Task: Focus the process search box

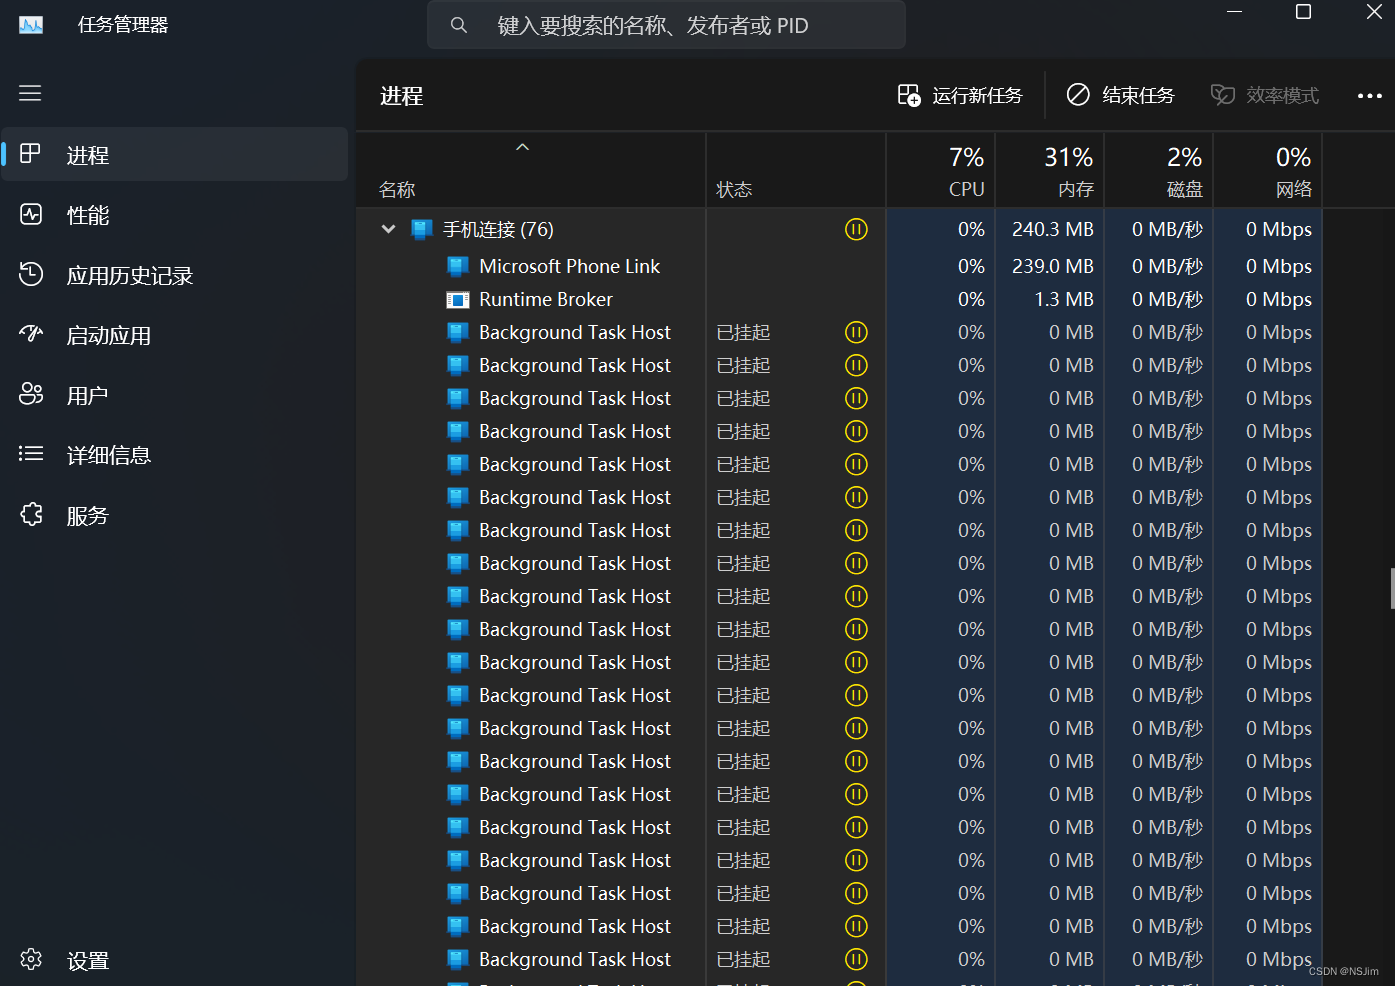Action: [x=666, y=25]
